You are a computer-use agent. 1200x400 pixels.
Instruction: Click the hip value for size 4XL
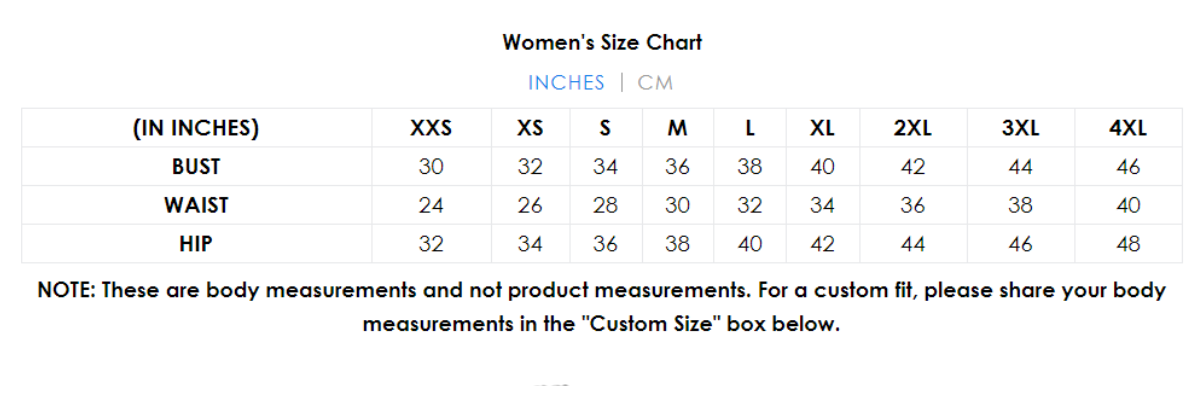(1128, 244)
